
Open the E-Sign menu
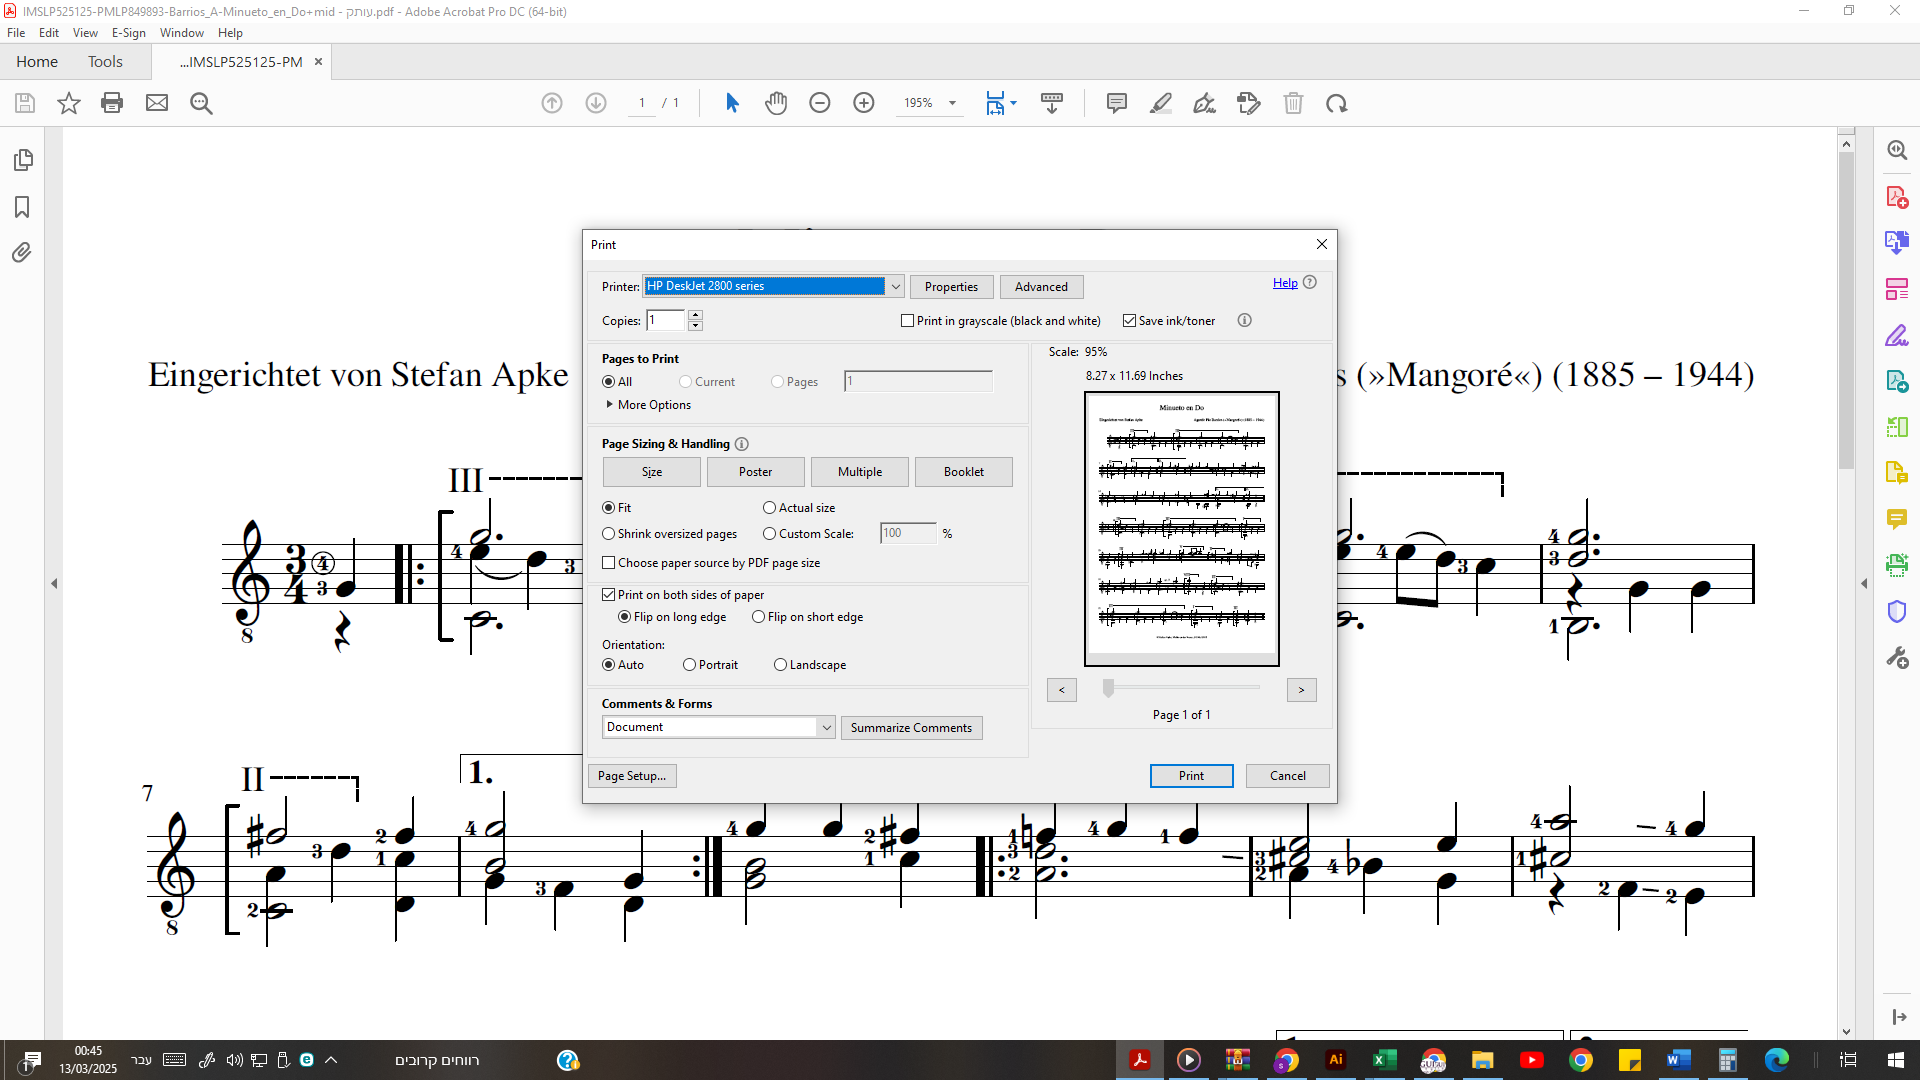tap(128, 33)
